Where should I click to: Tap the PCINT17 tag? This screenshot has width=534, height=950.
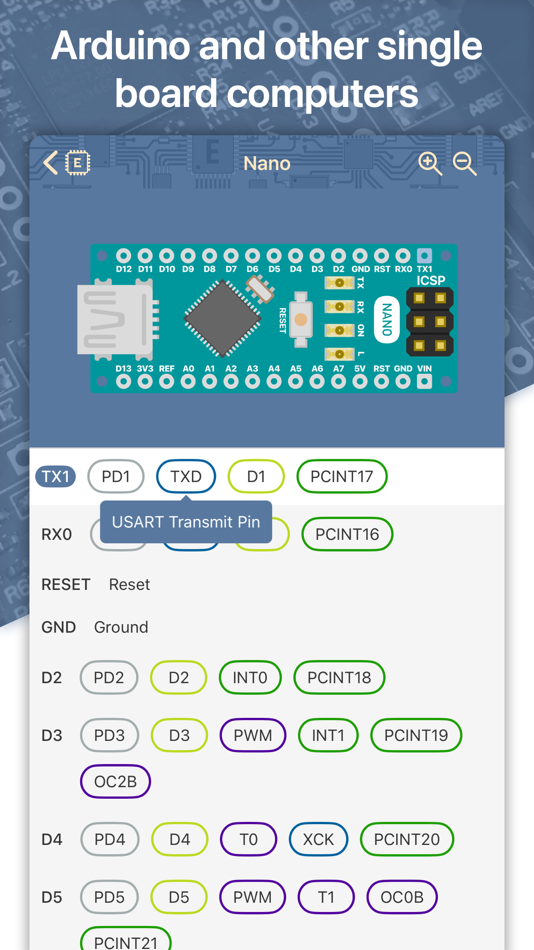[x=342, y=477]
